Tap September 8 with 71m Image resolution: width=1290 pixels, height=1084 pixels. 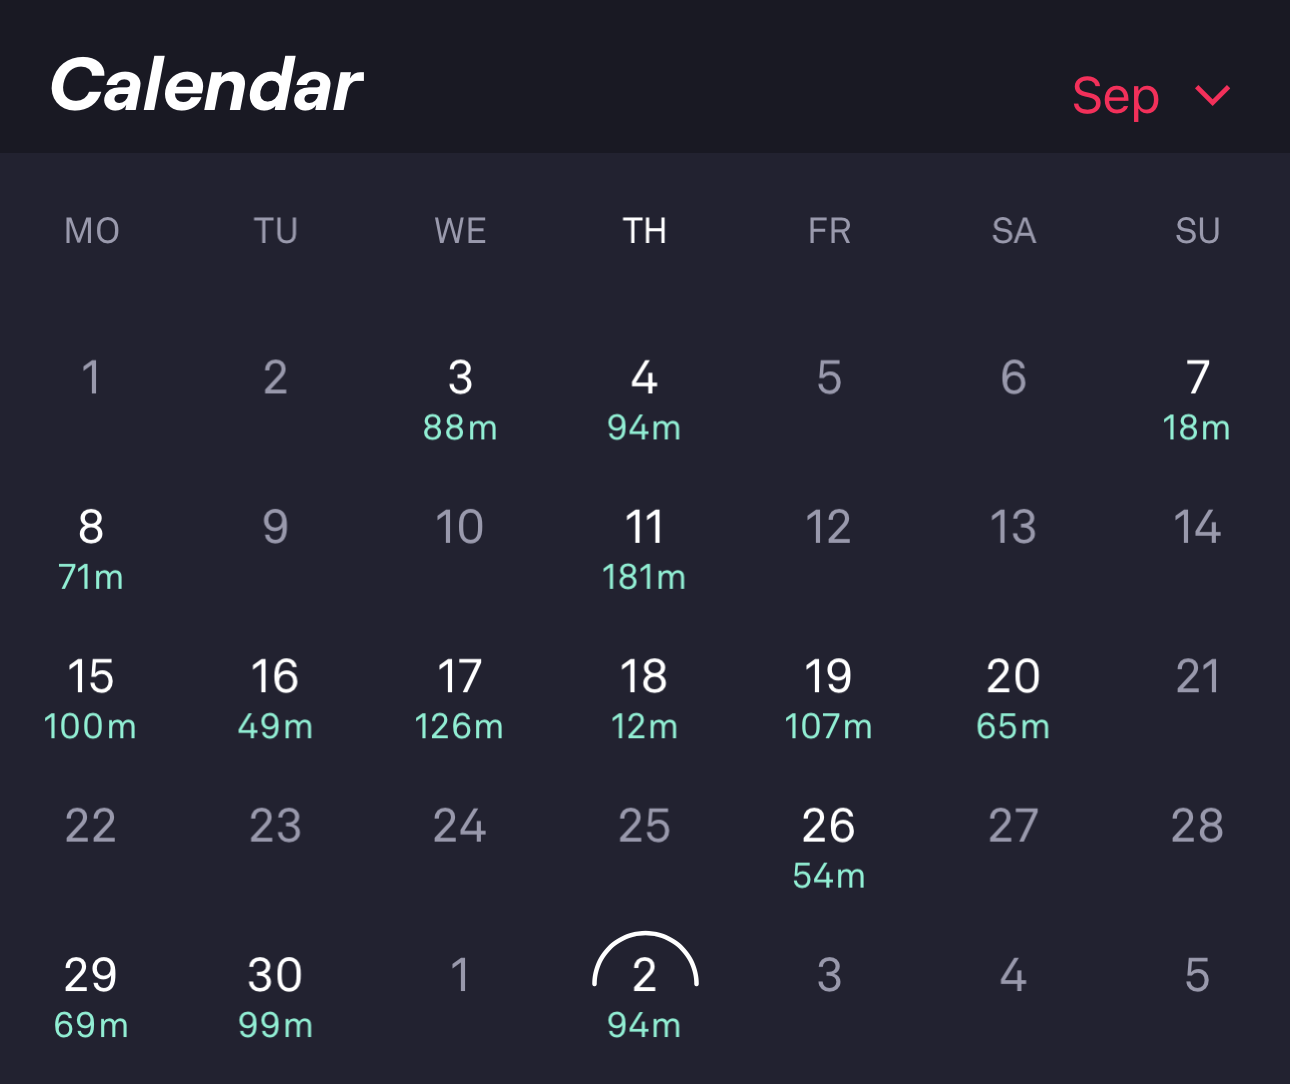tap(91, 547)
